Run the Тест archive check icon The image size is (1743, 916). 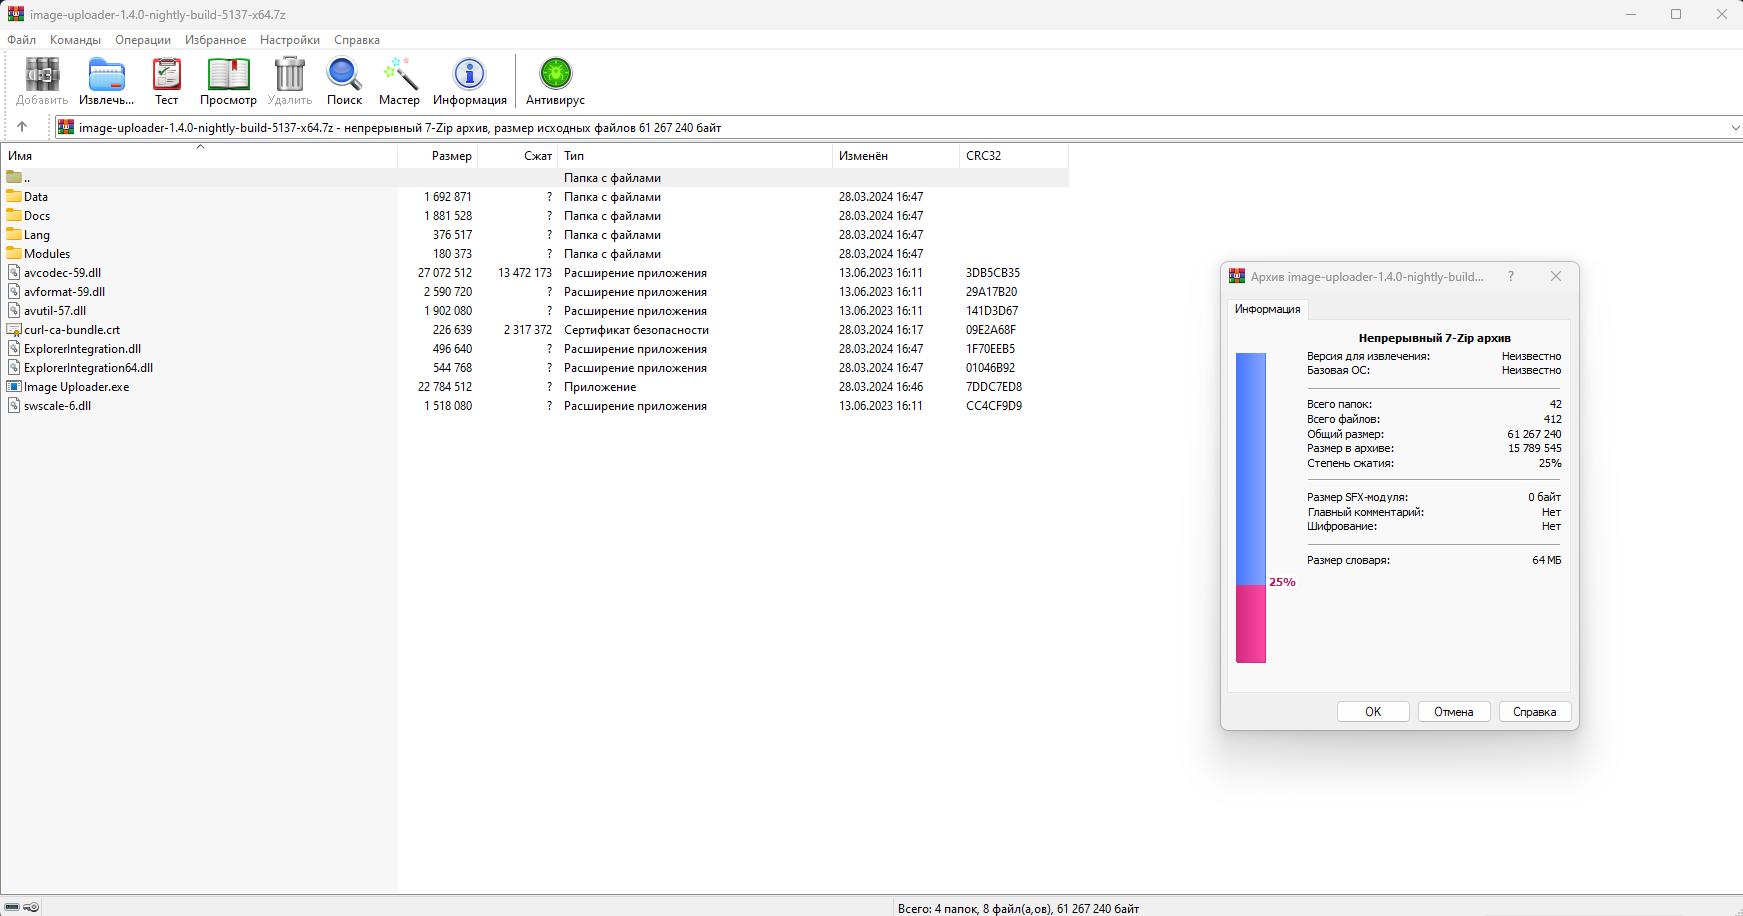pos(166,75)
